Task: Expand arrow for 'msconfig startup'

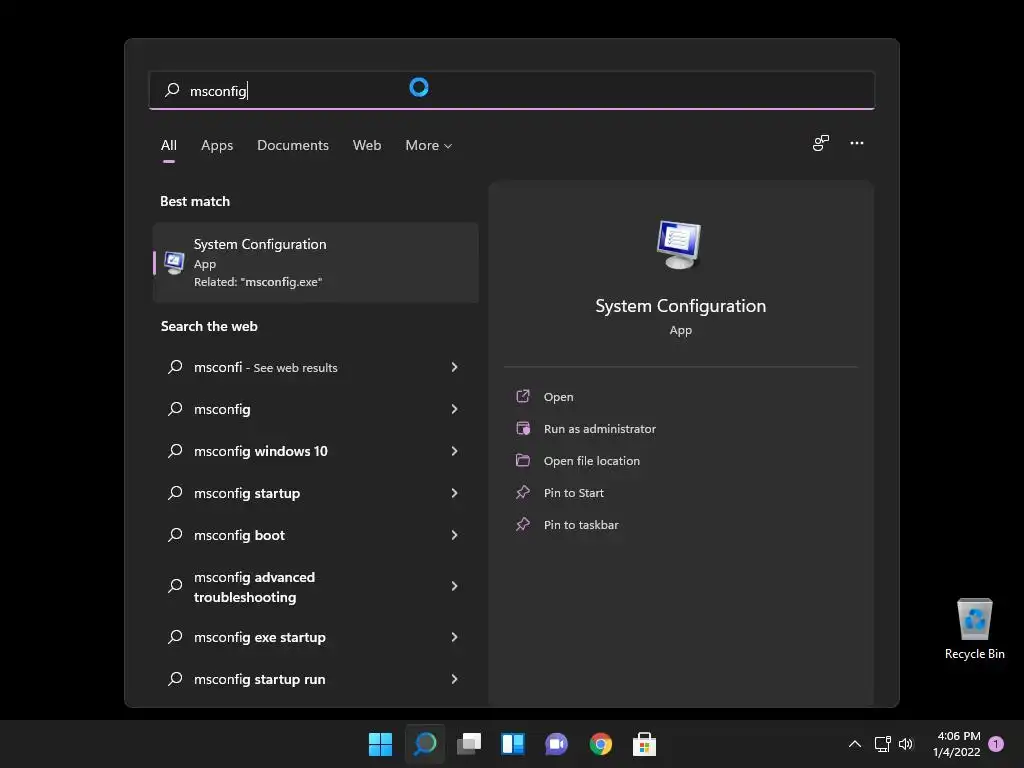Action: [x=455, y=493]
